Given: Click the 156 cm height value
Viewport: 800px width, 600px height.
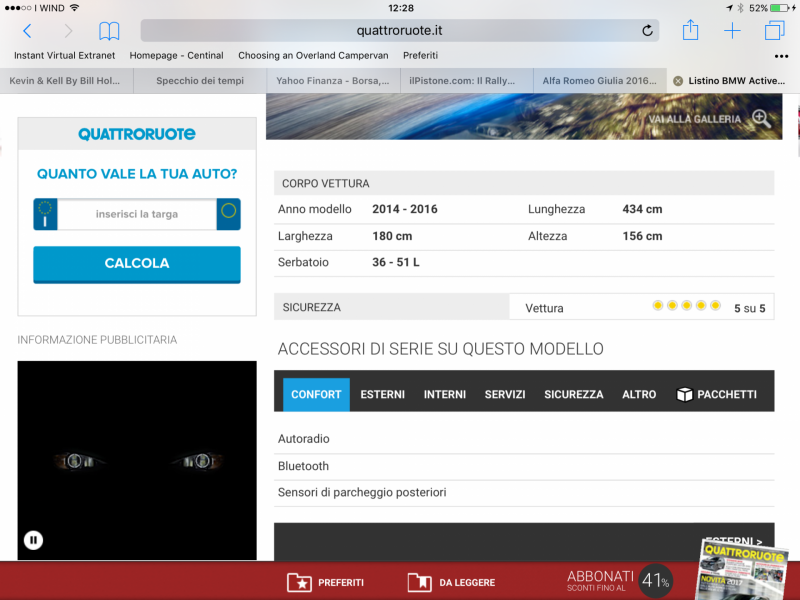Looking at the screenshot, I should [x=642, y=236].
